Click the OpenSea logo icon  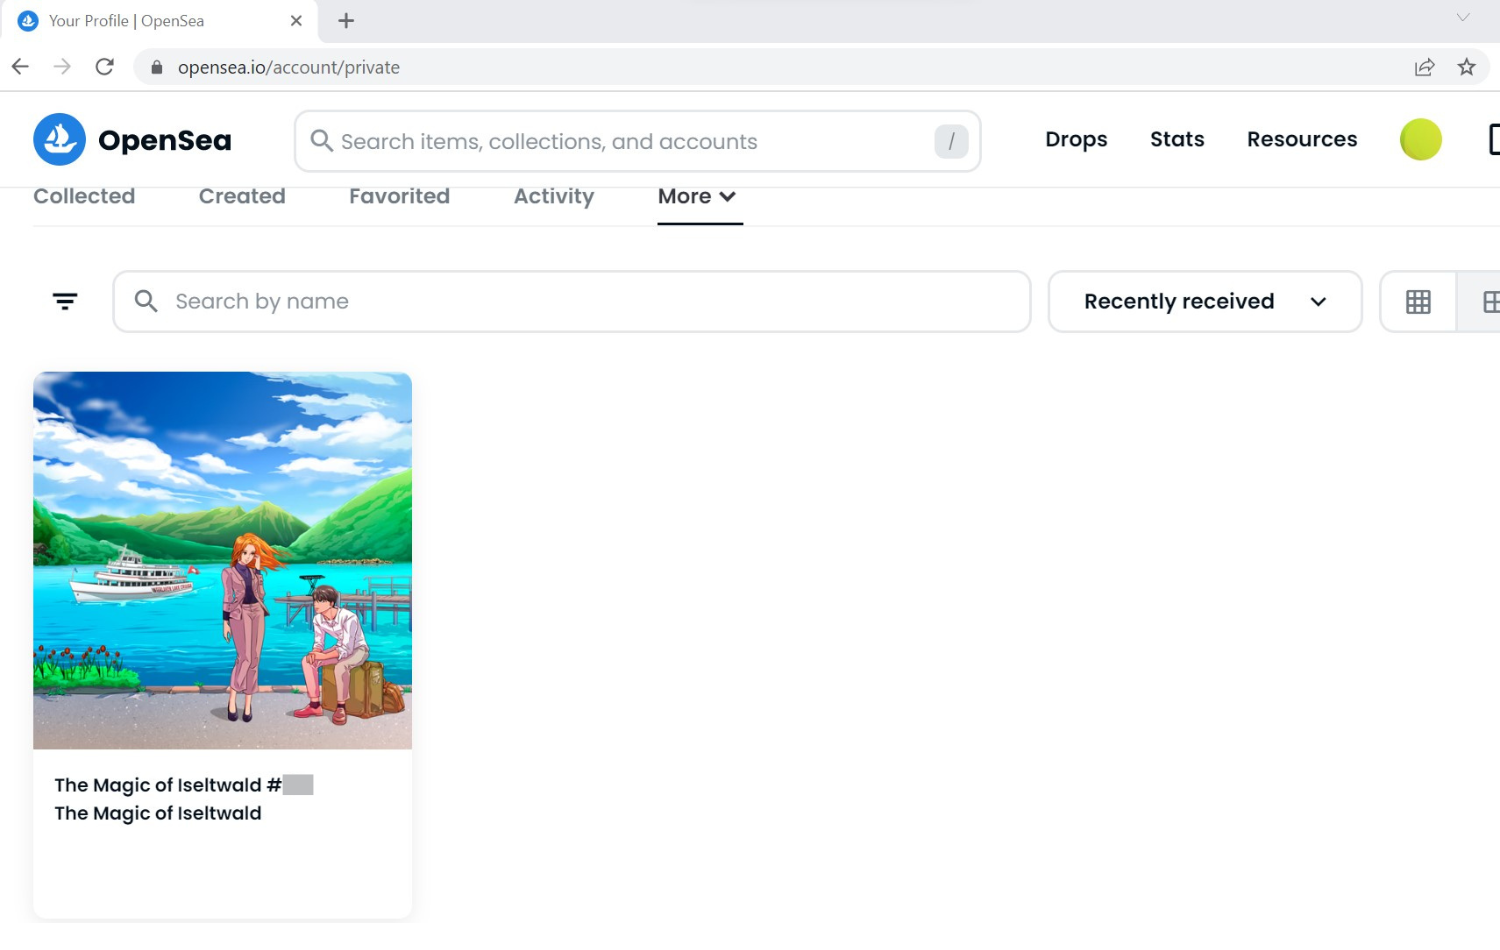(59, 139)
